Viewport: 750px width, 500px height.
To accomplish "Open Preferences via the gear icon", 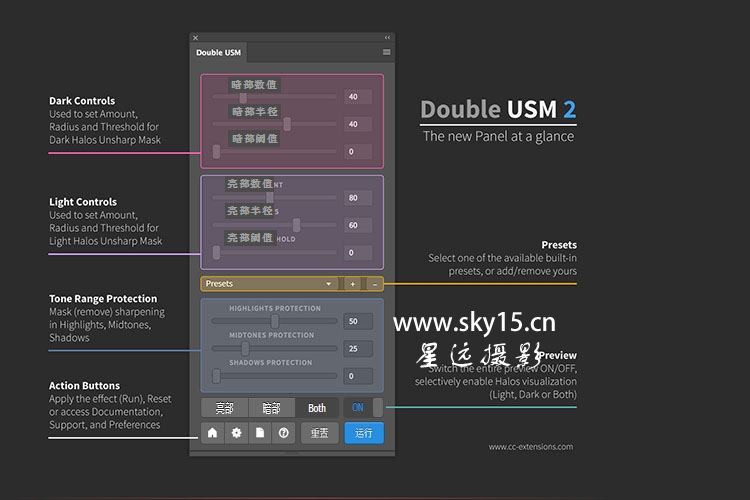I will tap(236, 433).
